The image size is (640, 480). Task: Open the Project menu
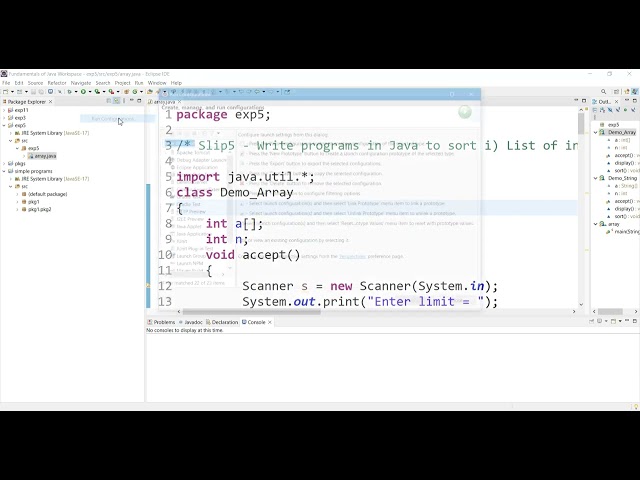(122, 83)
